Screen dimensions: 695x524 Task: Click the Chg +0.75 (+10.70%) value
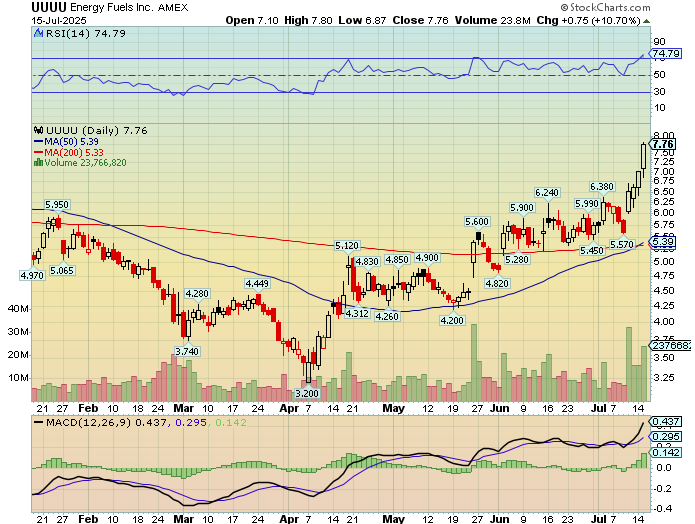pyautogui.click(x=589, y=20)
